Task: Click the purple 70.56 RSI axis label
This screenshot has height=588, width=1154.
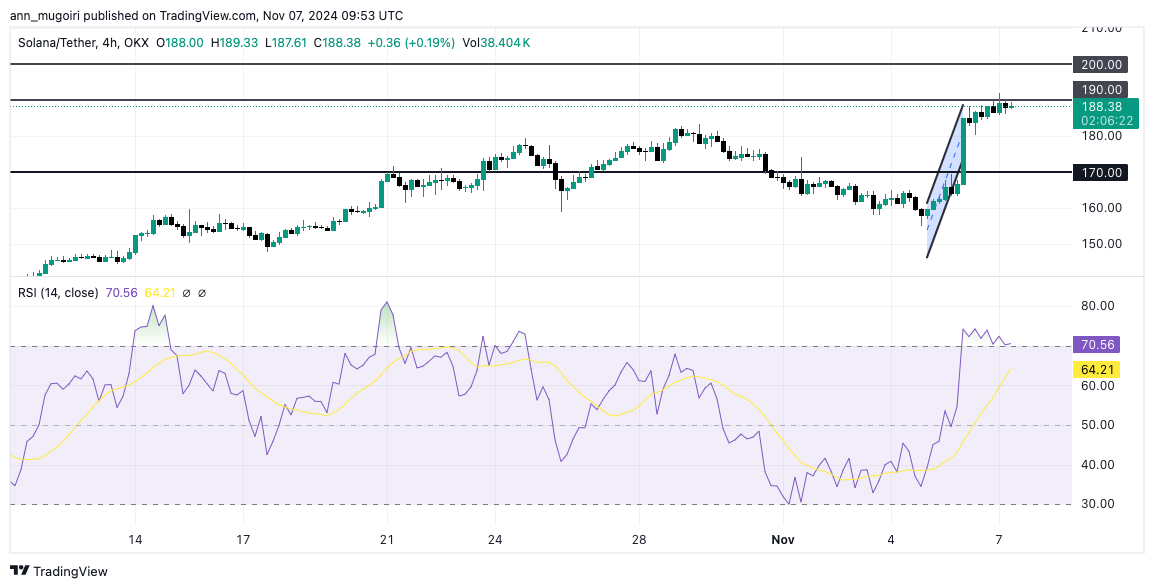Action: [x=1095, y=345]
